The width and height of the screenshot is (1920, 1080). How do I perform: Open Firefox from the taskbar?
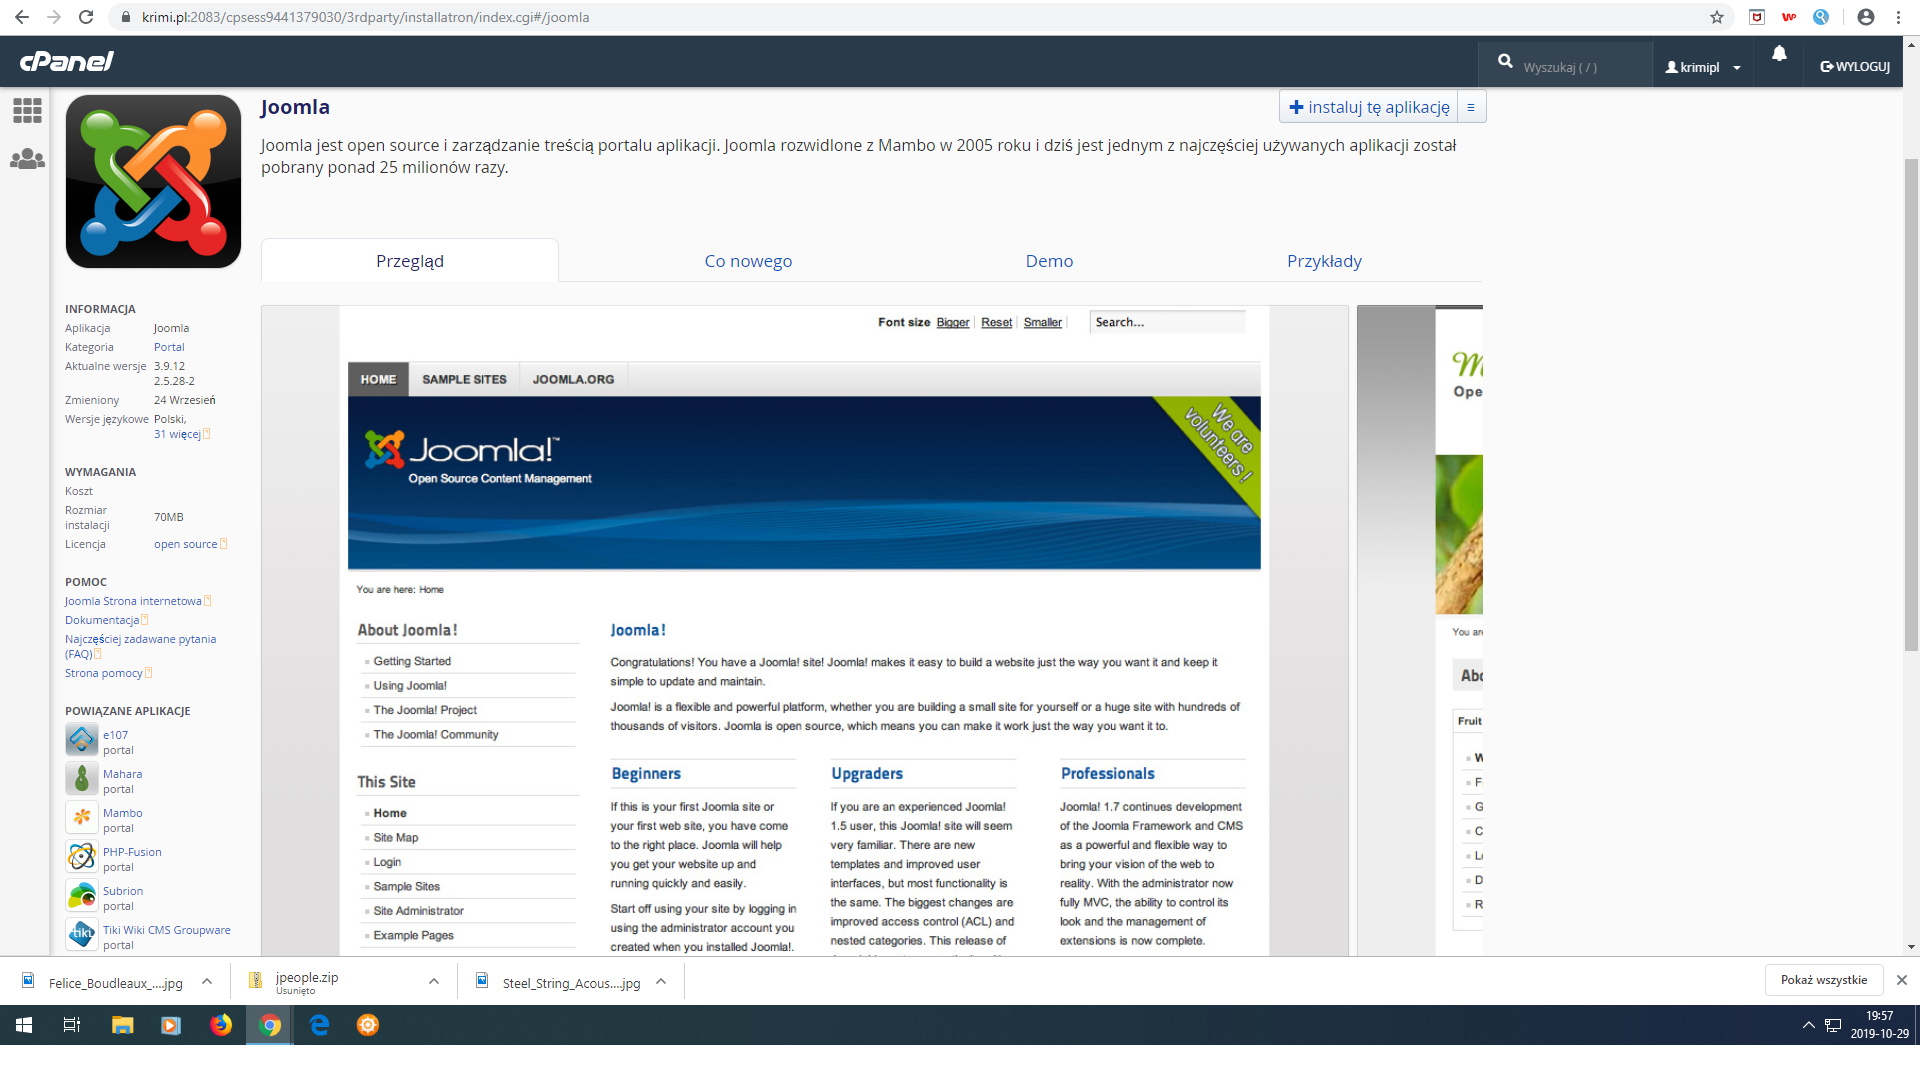pos(221,1025)
